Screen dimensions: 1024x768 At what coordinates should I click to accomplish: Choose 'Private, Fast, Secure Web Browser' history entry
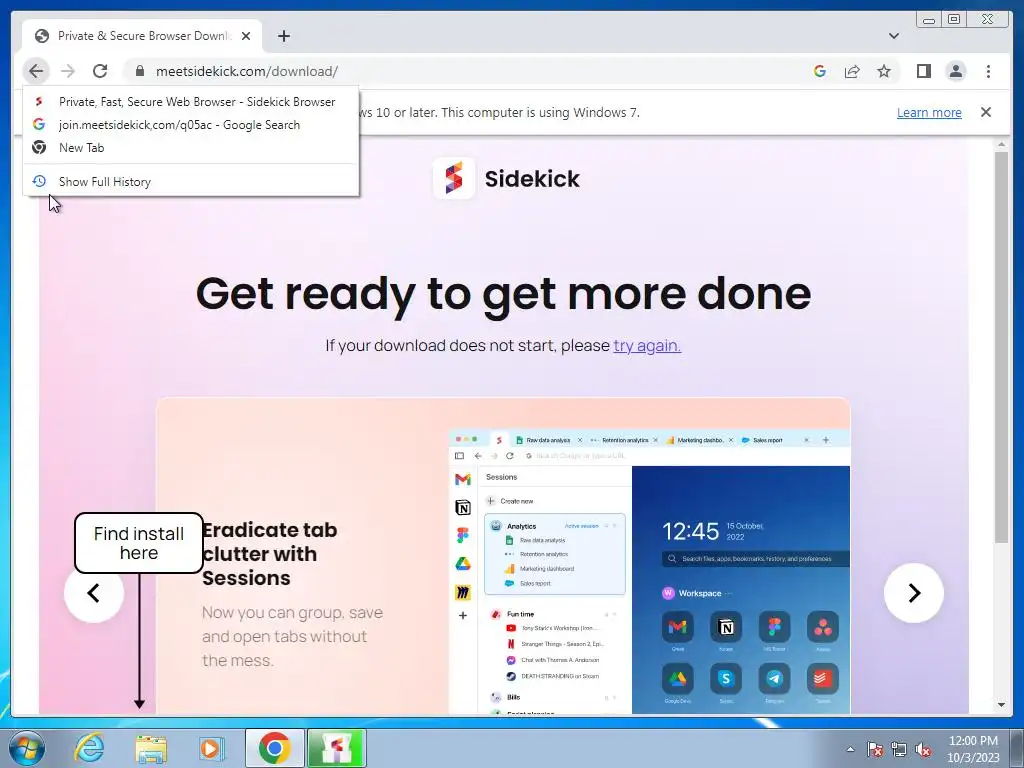click(x=191, y=102)
